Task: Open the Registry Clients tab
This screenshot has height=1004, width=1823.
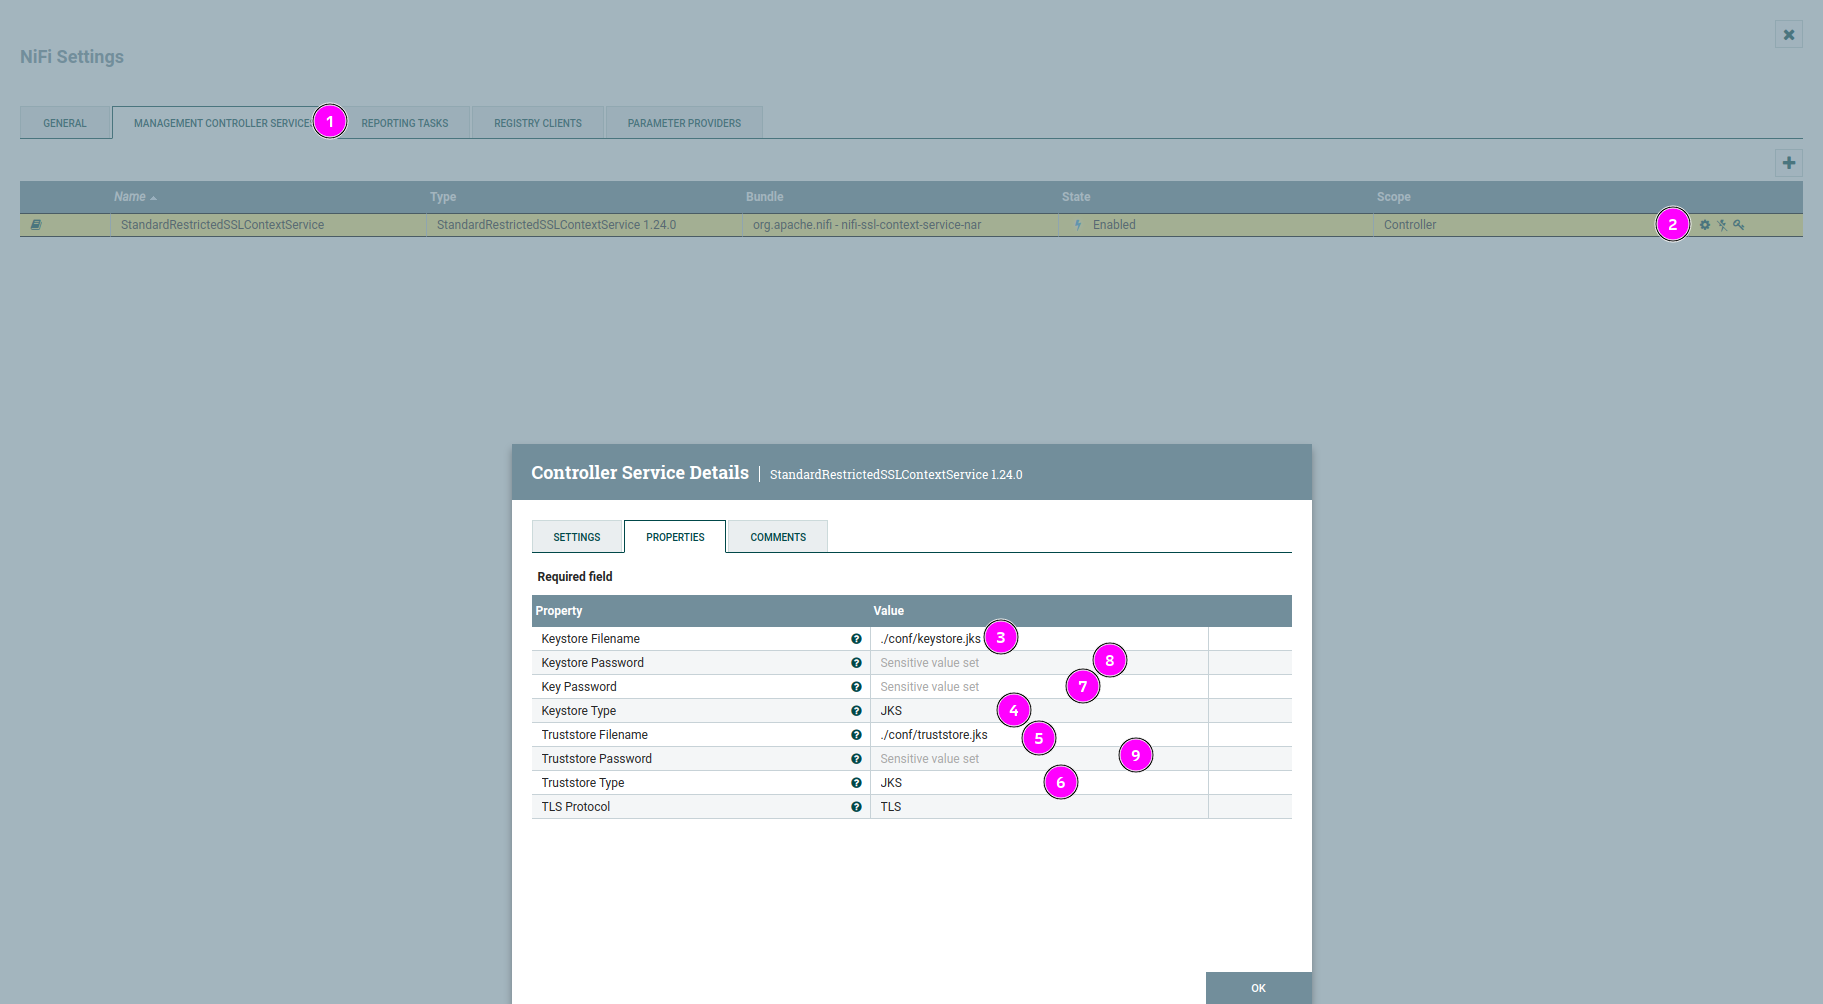Action: [x=538, y=123]
